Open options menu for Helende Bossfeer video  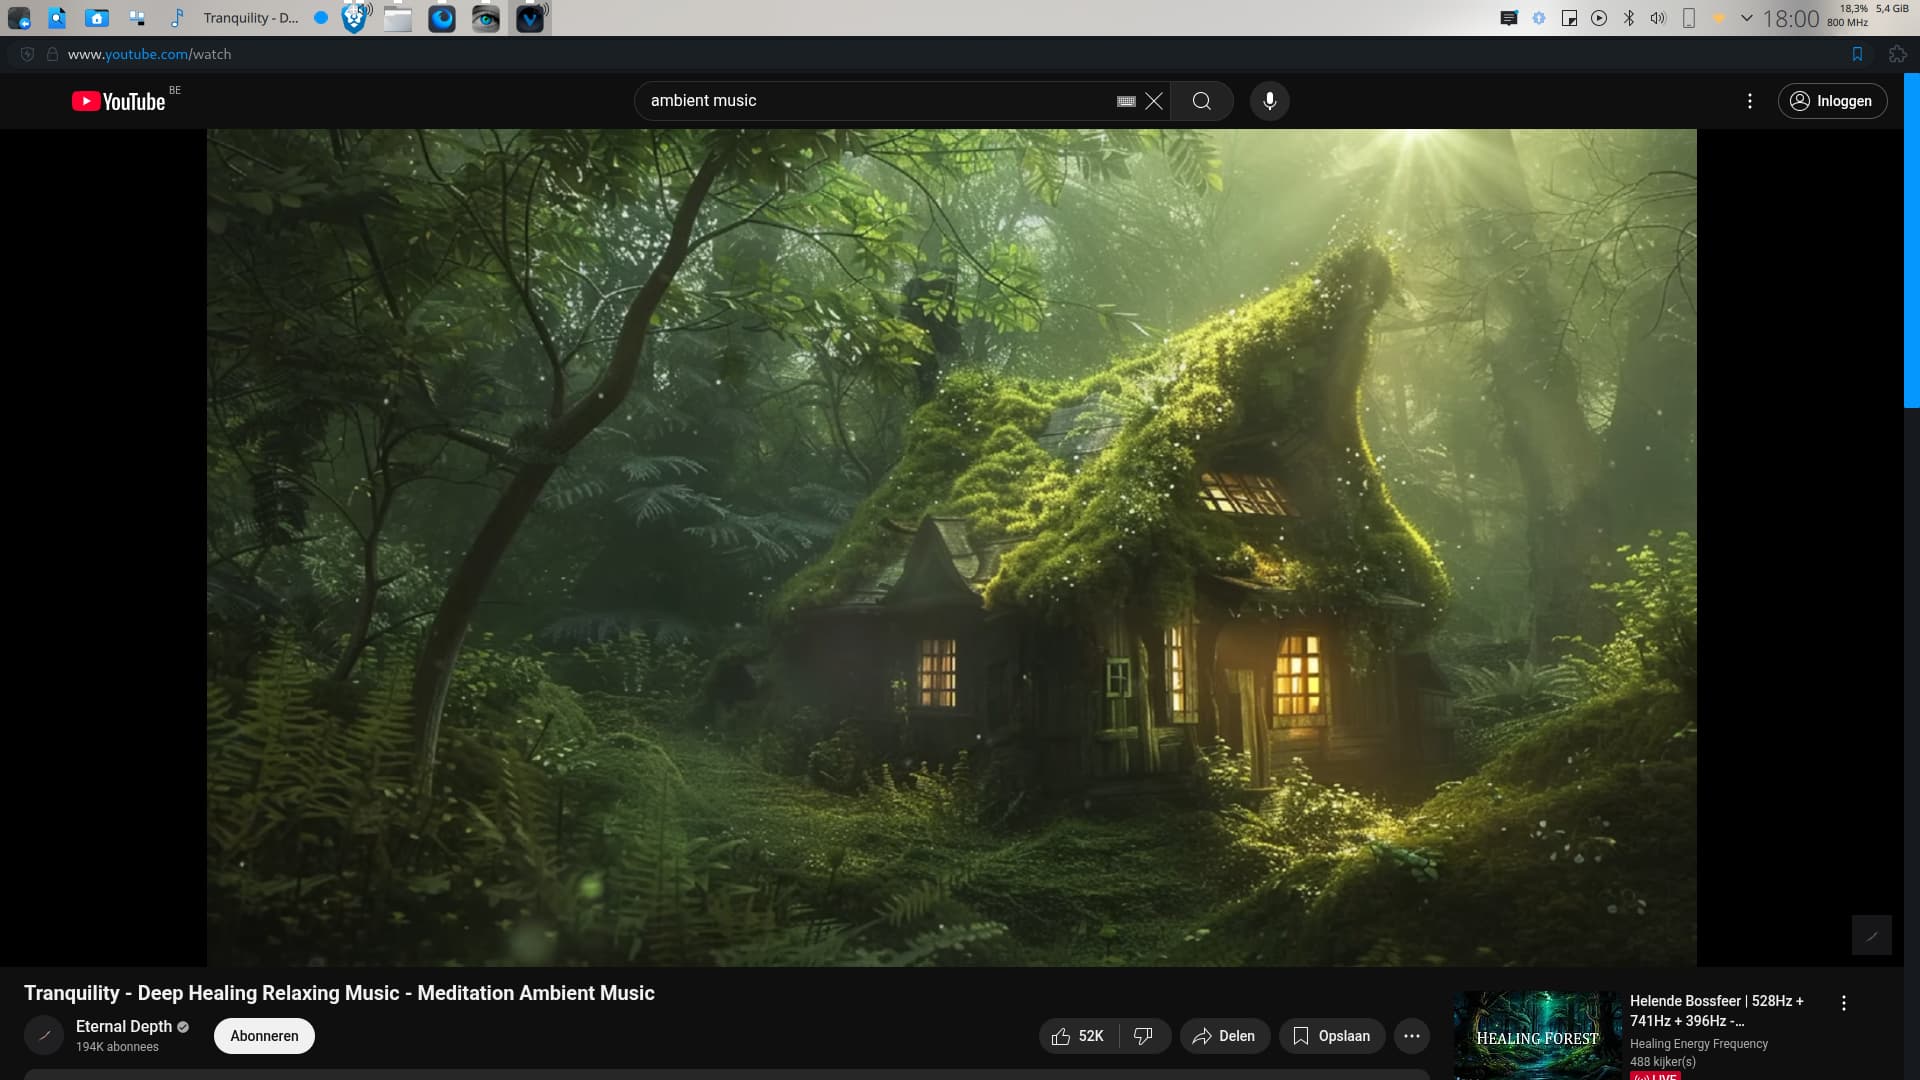pos(1843,1003)
